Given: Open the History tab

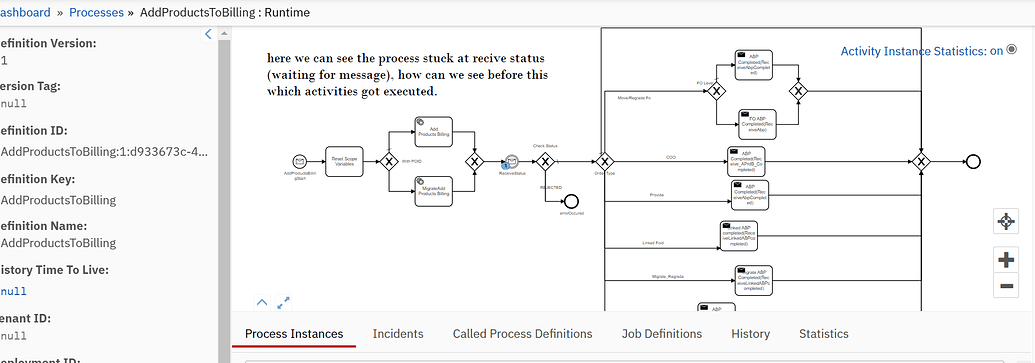Looking at the screenshot, I should 751,333.
